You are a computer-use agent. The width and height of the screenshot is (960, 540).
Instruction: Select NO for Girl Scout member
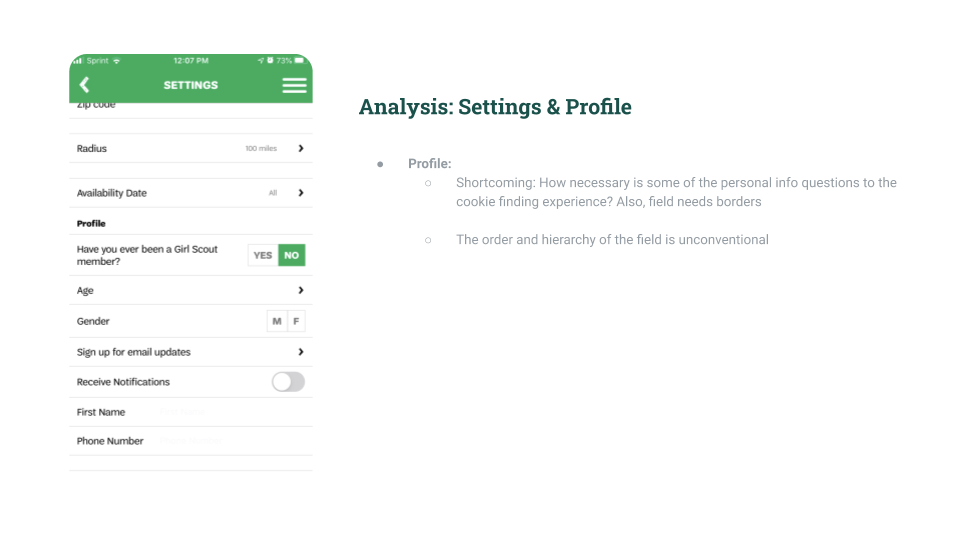(291, 255)
